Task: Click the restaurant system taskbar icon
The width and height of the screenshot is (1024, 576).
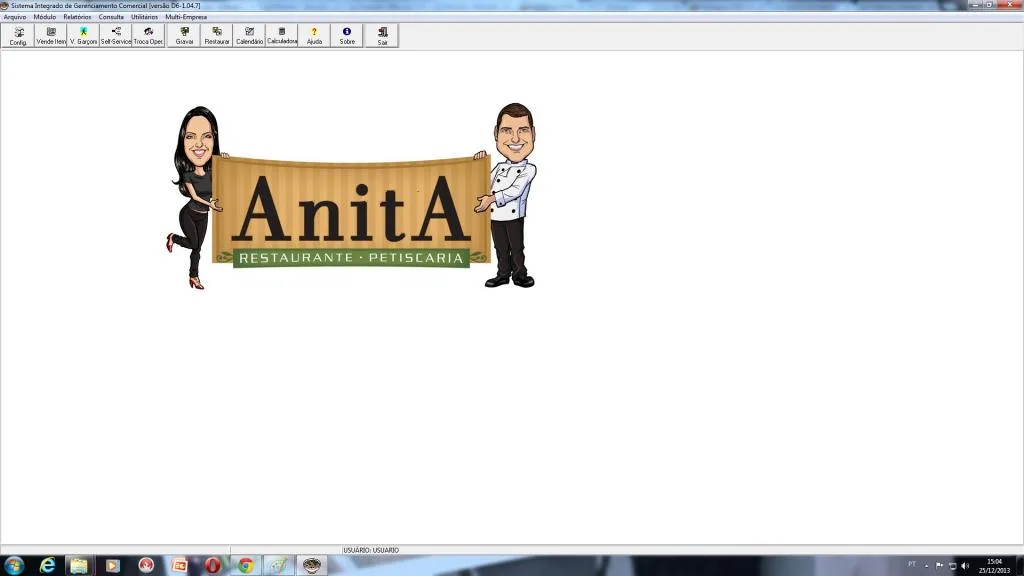Action: point(312,566)
